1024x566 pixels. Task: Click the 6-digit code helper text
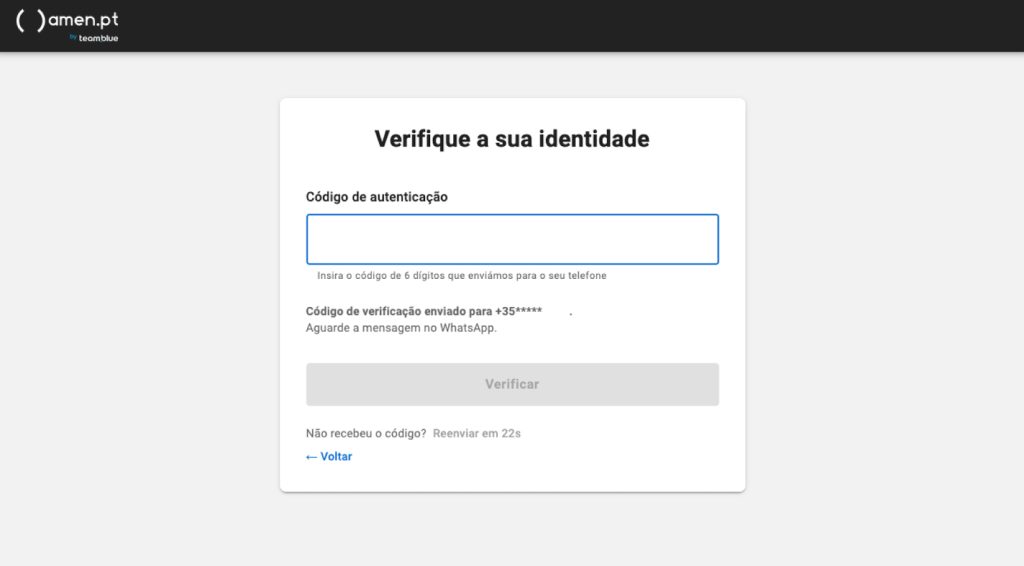tap(462, 275)
